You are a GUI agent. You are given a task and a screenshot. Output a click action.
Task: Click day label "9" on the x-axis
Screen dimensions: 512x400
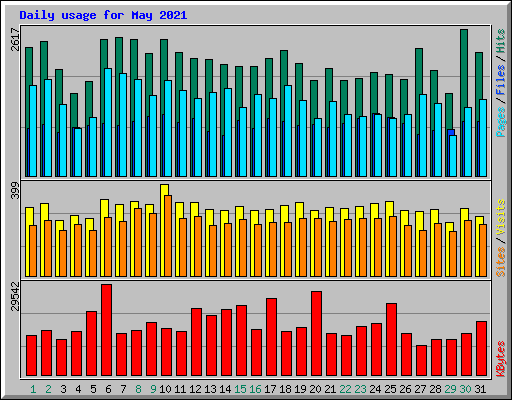153,389
